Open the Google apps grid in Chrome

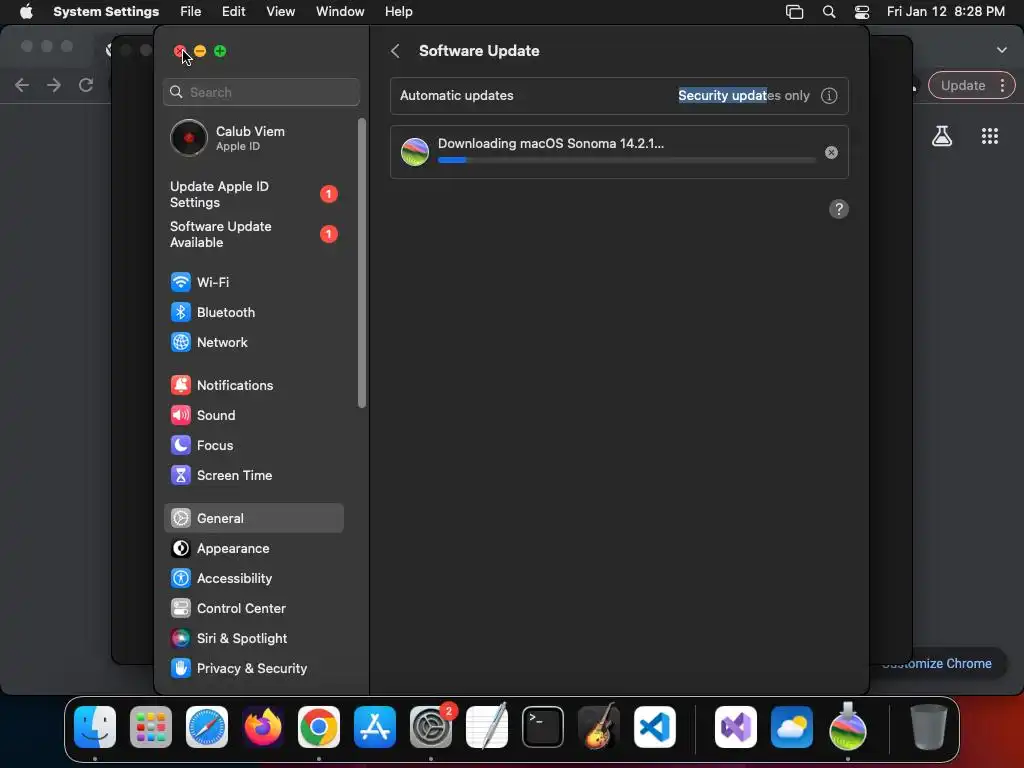990,136
